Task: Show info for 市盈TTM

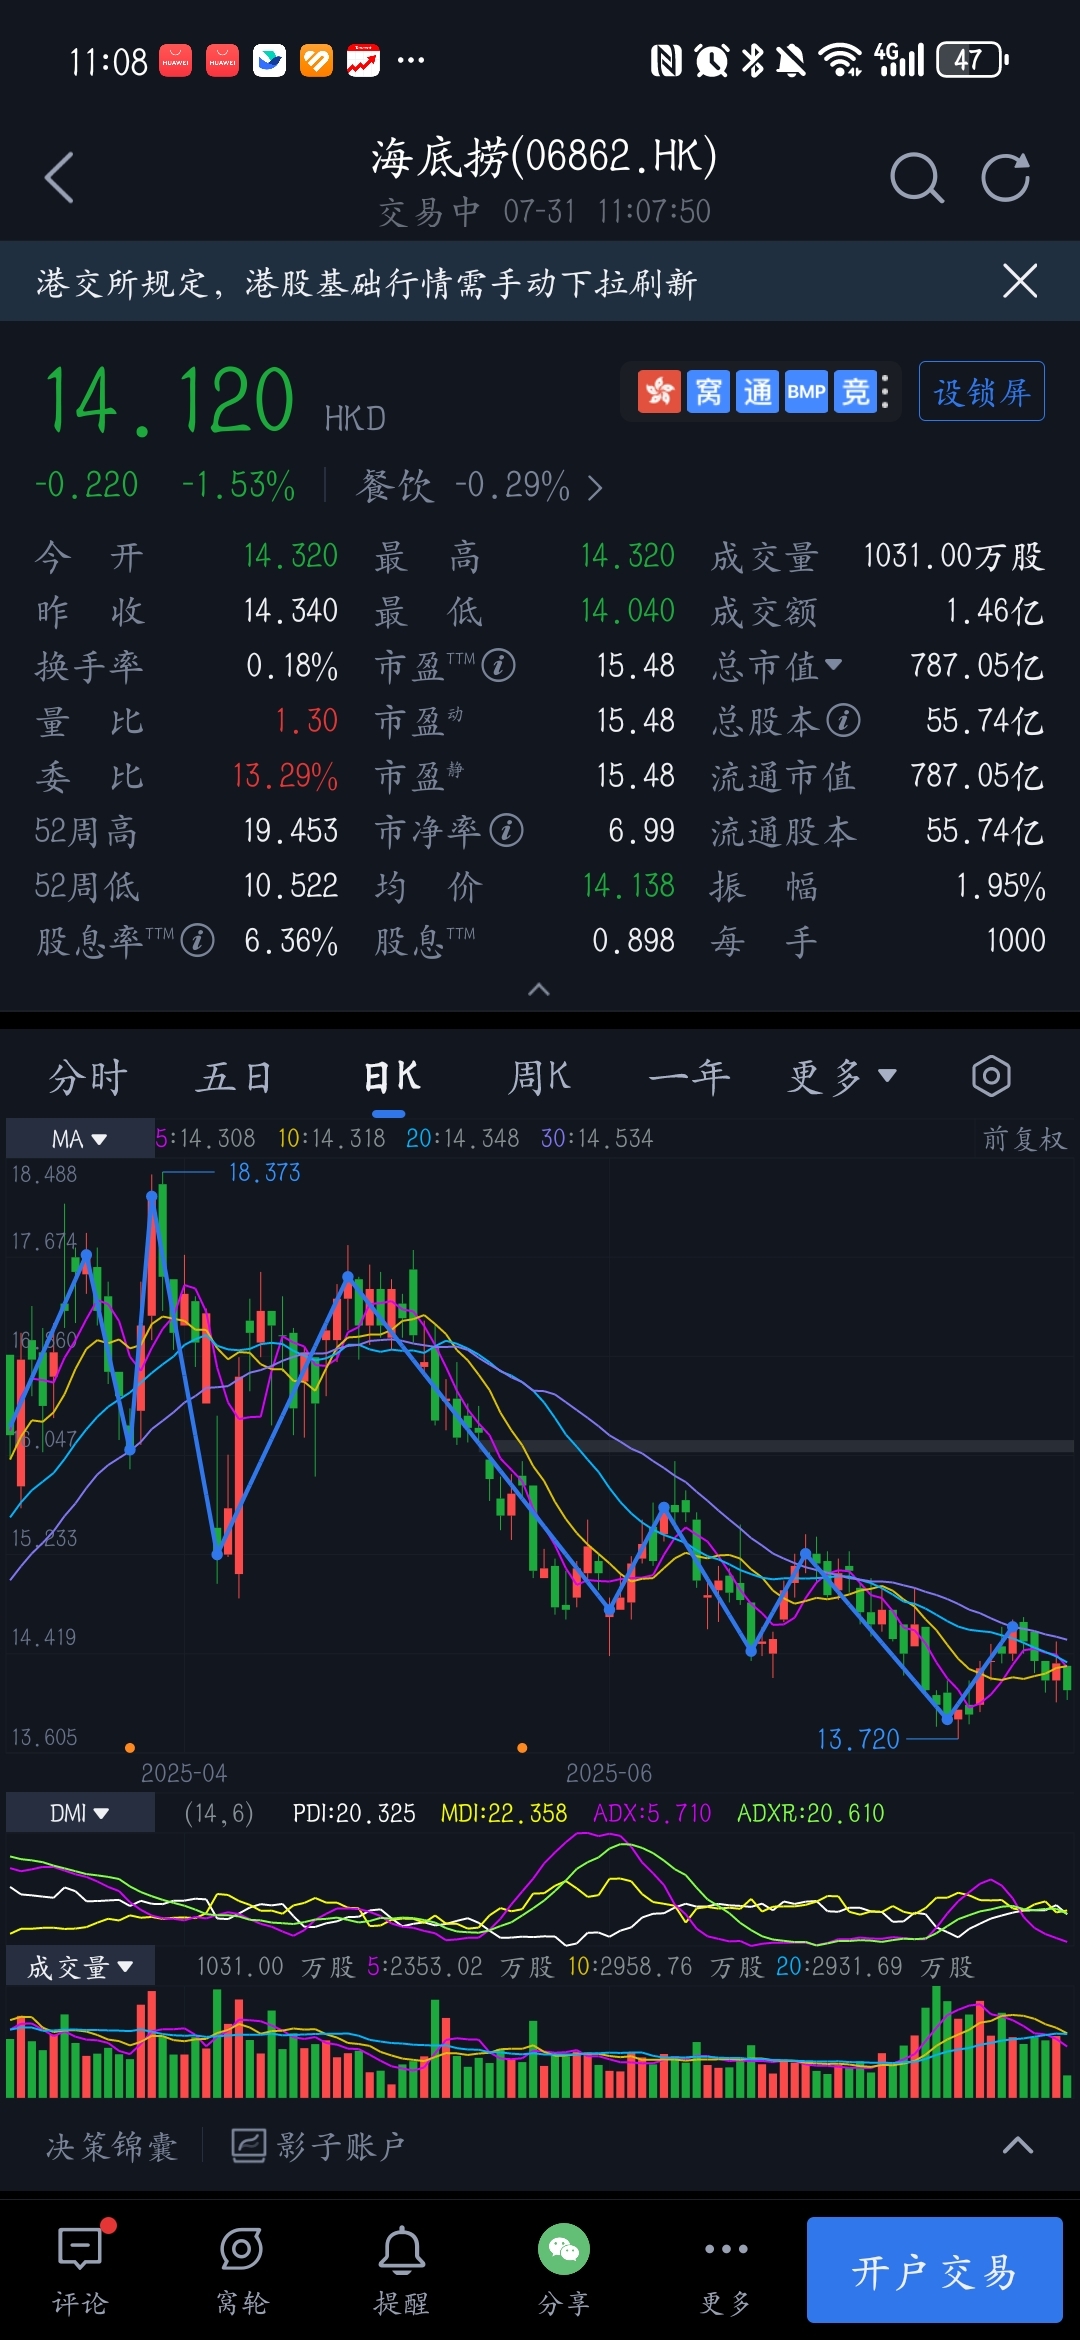Action: click(498, 665)
